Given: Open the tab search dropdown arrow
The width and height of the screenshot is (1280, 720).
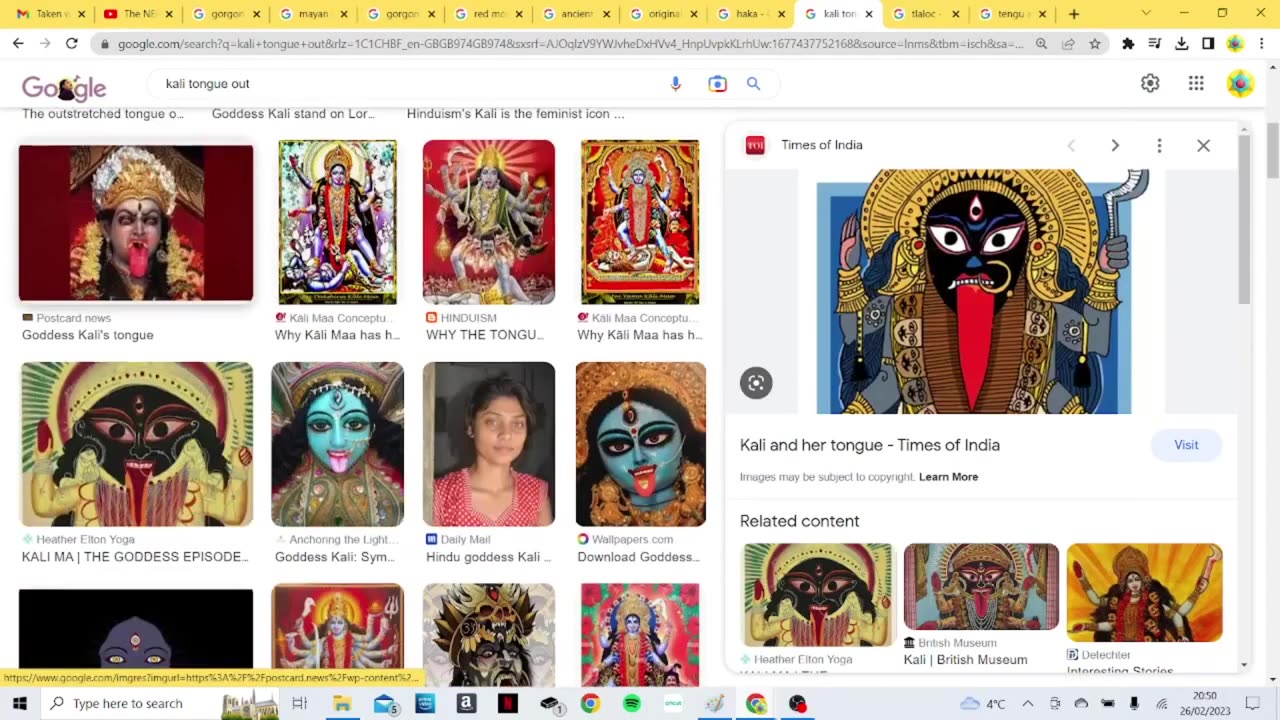Looking at the screenshot, I should (1146, 13).
